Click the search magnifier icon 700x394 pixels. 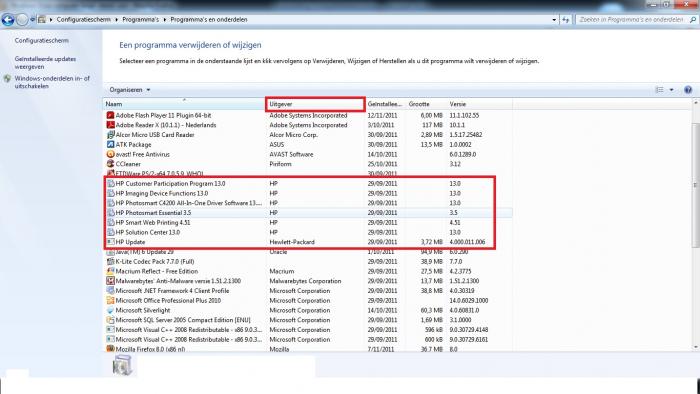[x=693, y=20]
